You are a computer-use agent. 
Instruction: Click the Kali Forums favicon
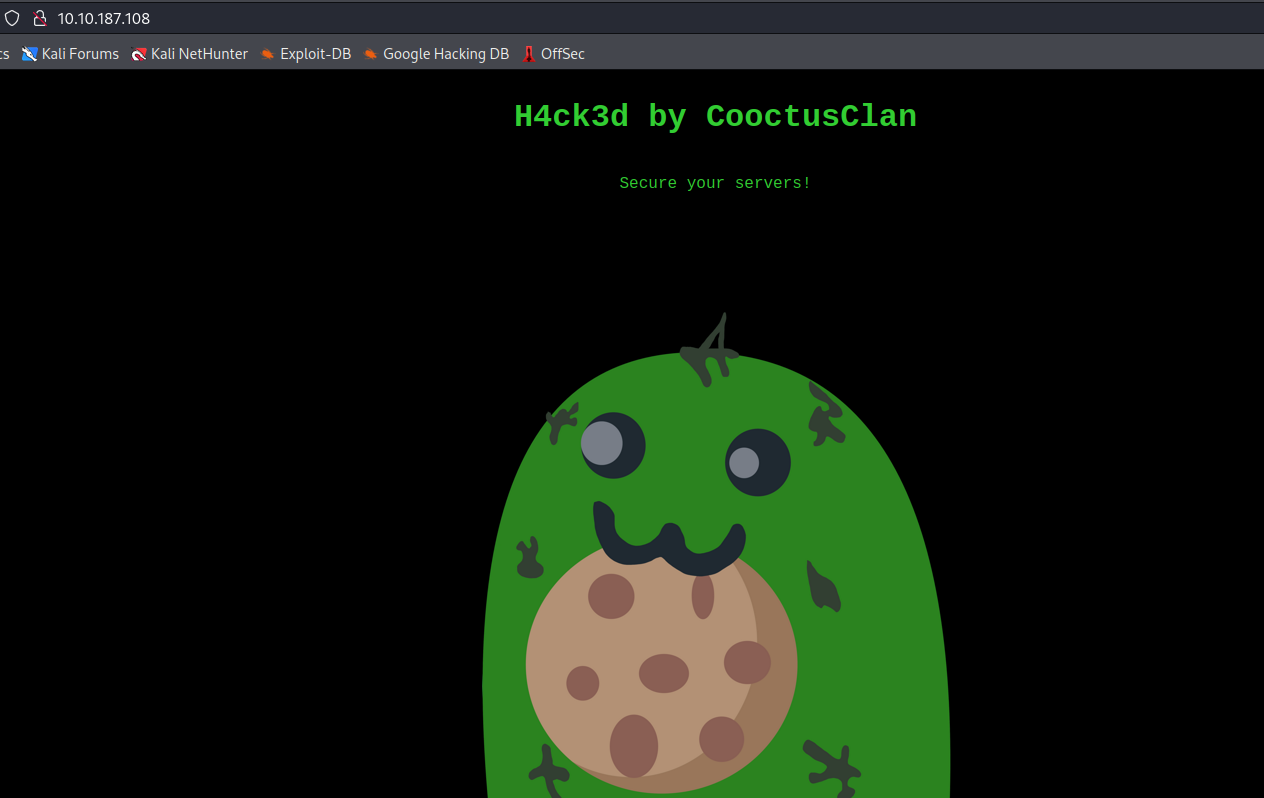(x=30, y=54)
